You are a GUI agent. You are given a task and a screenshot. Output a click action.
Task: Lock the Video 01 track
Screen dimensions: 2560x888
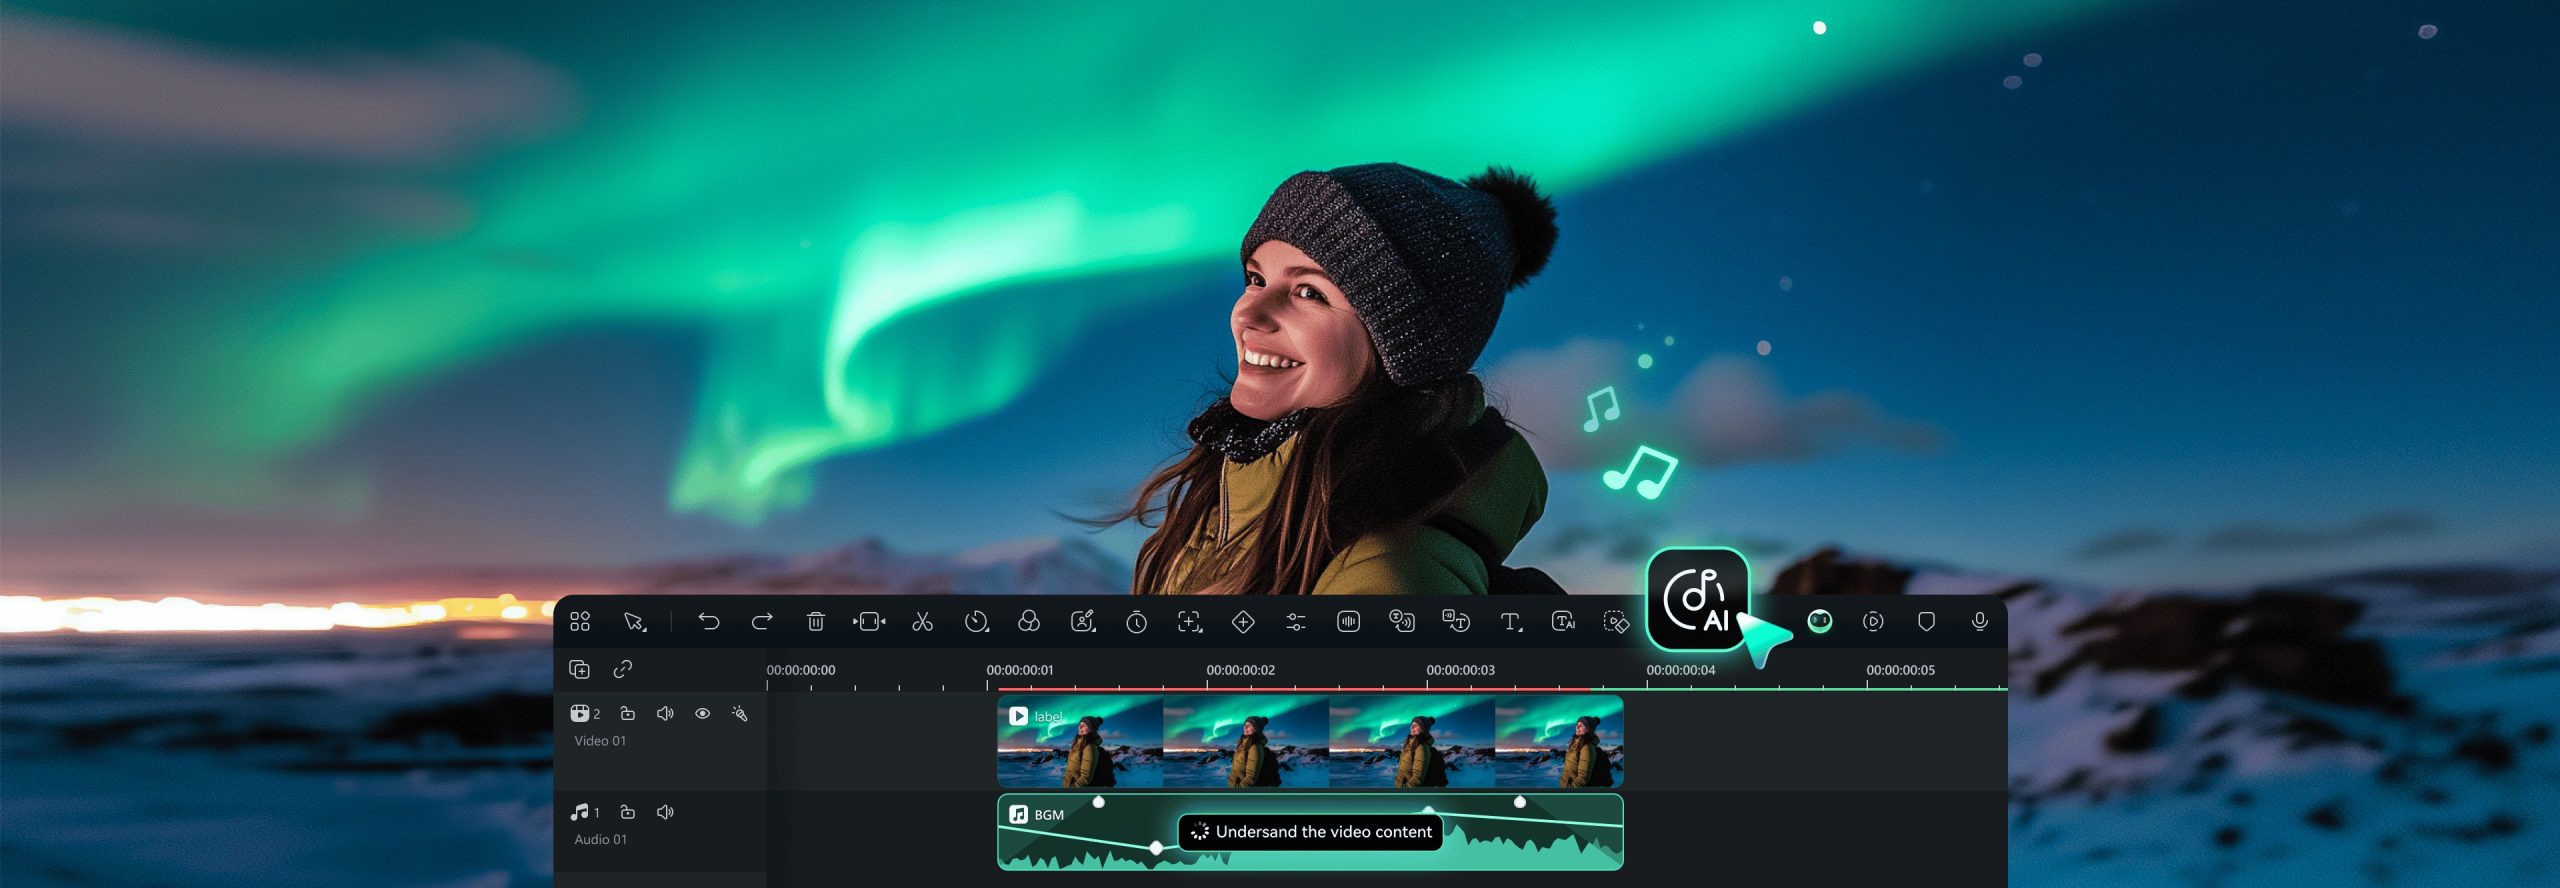[628, 714]
